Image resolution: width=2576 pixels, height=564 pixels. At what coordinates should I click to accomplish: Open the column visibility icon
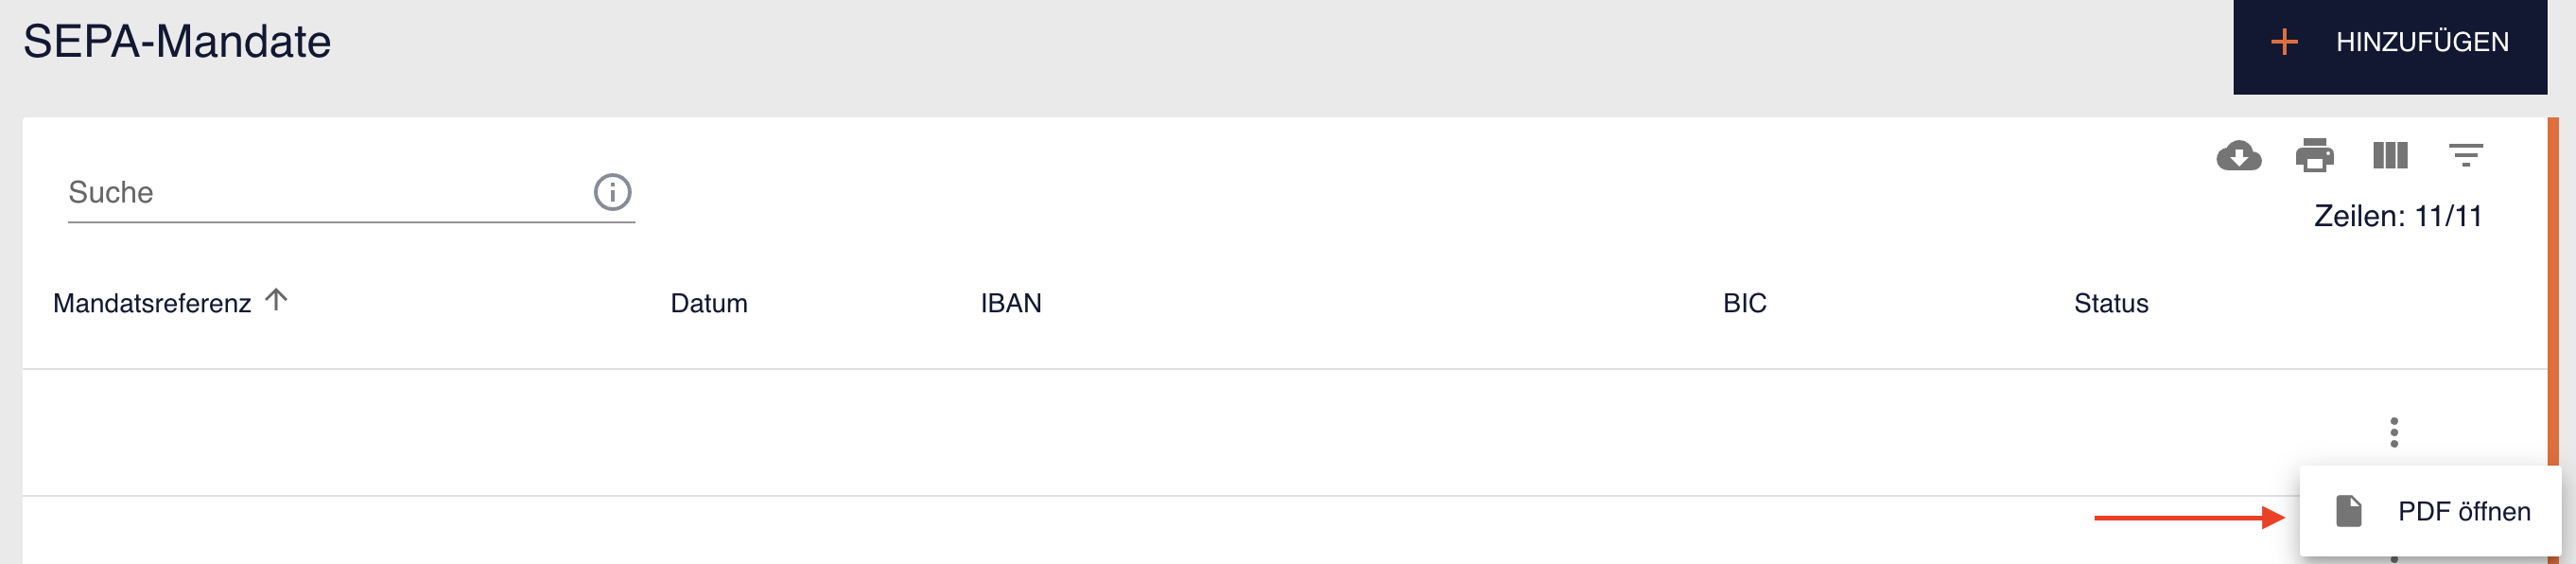click(2390, 156)
